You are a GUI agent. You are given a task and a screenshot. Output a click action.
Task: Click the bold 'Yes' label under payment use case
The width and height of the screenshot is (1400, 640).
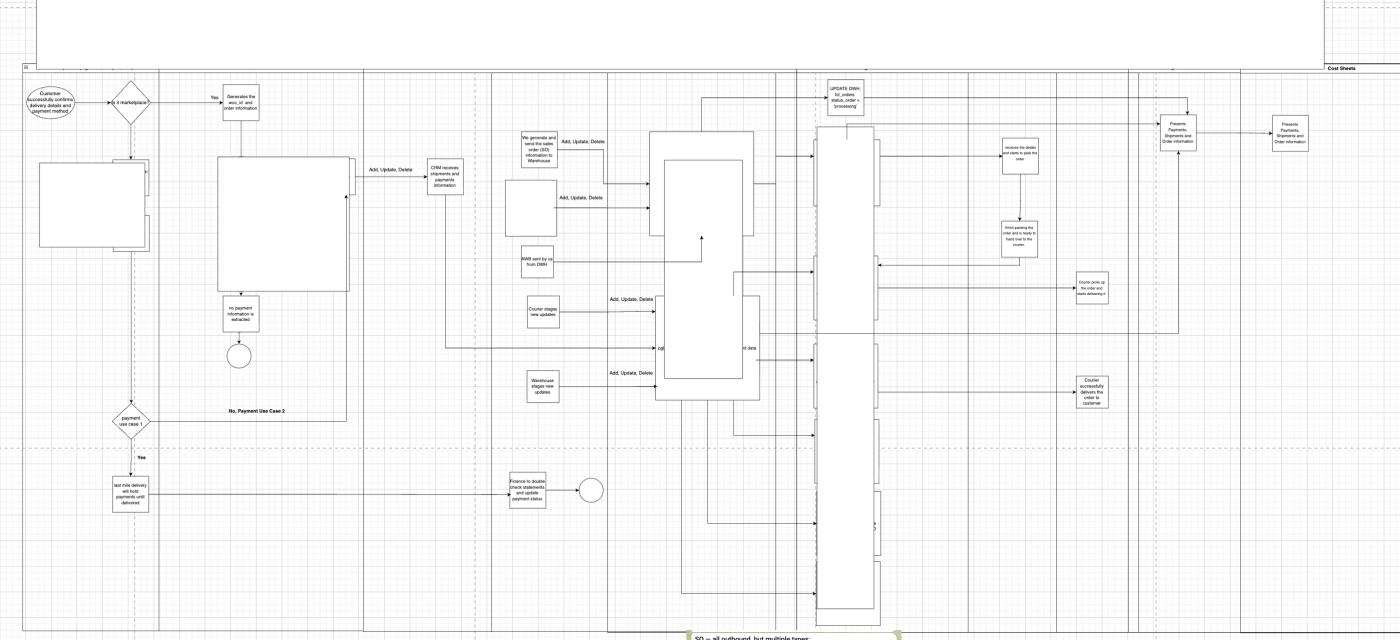pyautogui.click(x=141, y=457)
